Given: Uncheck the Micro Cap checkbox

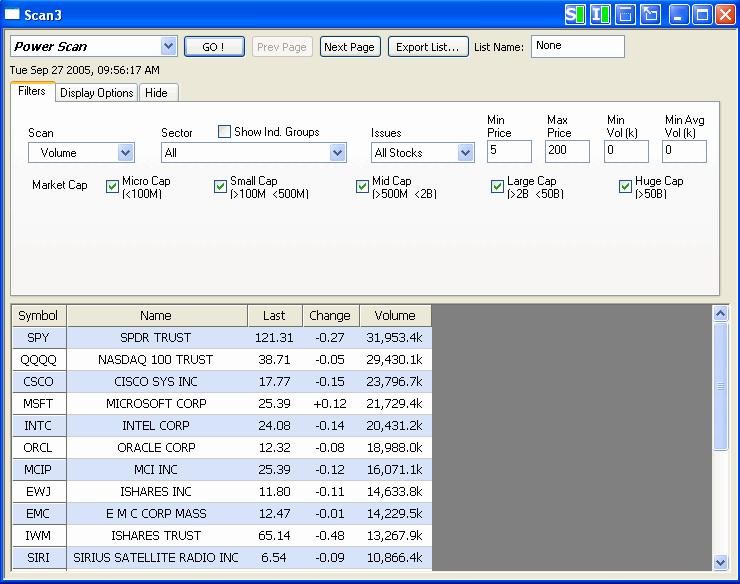Looking at the screenshot, I should coord(112,186).
